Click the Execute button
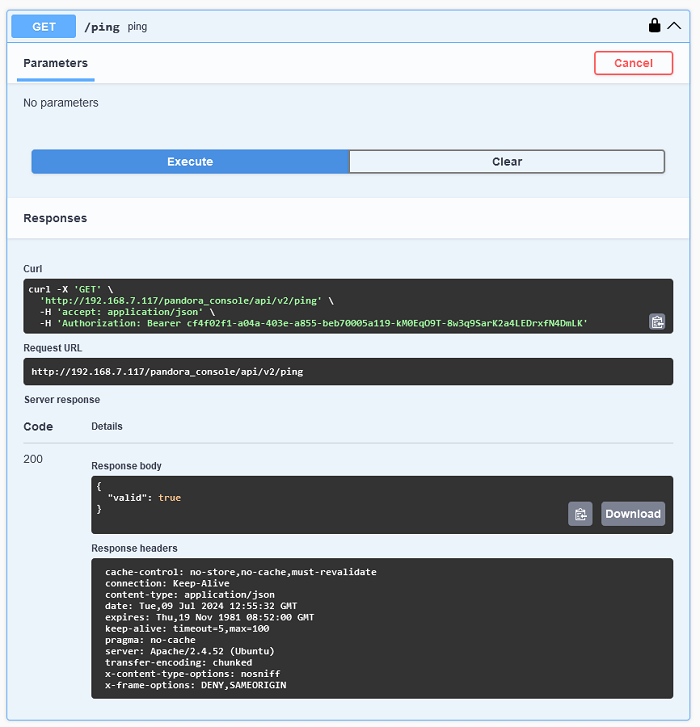700x727 pixels. click(190, 161)
